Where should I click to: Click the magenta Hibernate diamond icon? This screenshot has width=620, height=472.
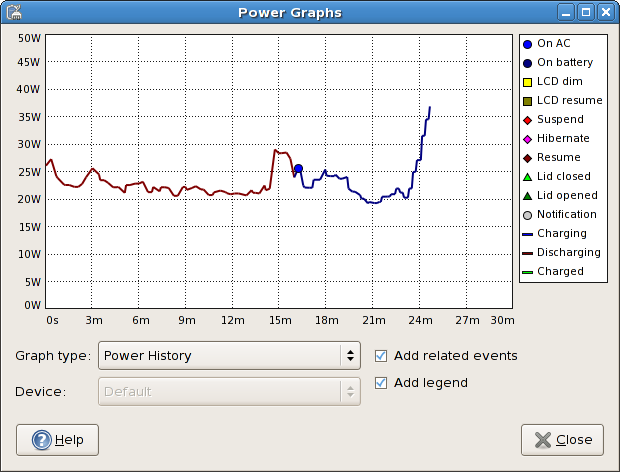click(x=527, y=139)
